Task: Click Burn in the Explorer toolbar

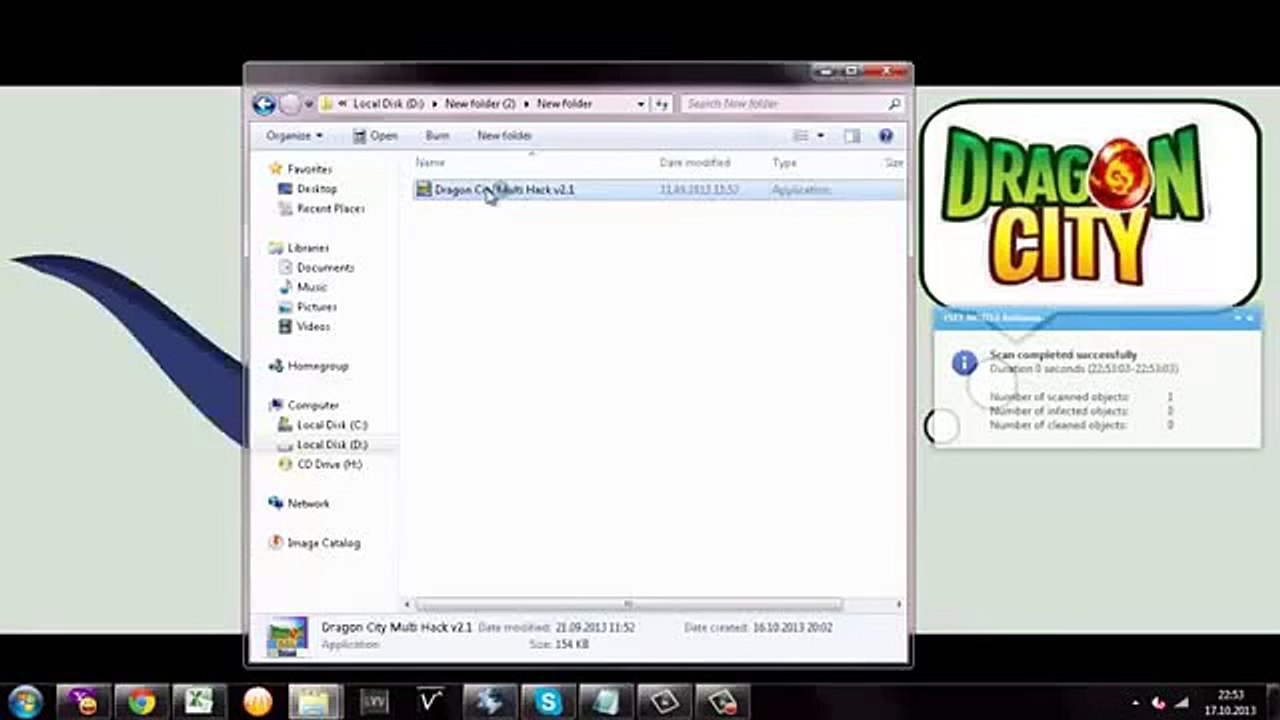Action: [437, 135]
